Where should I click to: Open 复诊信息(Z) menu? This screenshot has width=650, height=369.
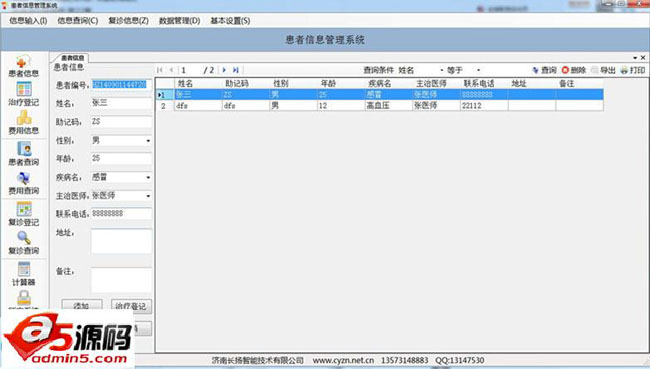click(129, 21)
